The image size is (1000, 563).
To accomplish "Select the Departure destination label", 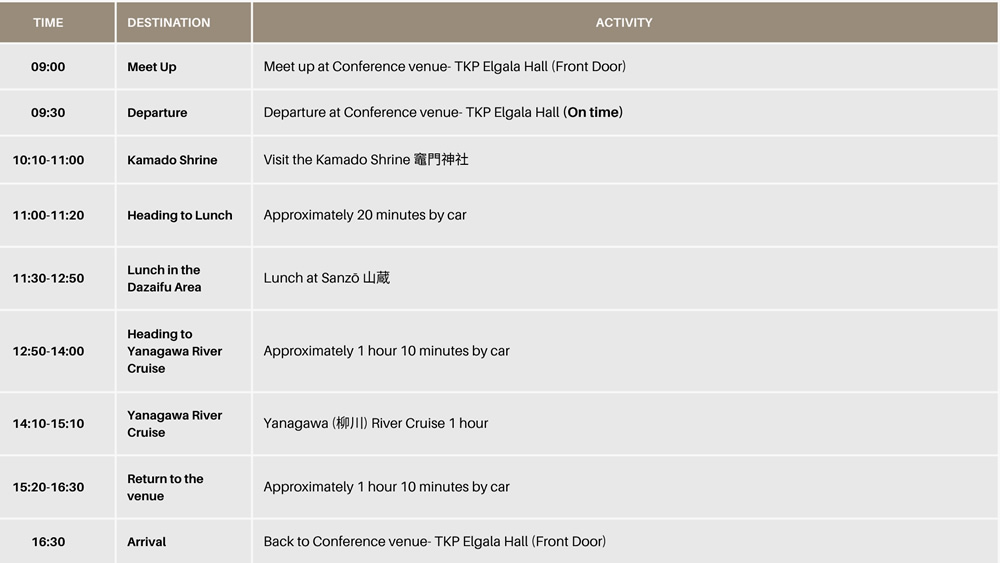I will [157, 113].
